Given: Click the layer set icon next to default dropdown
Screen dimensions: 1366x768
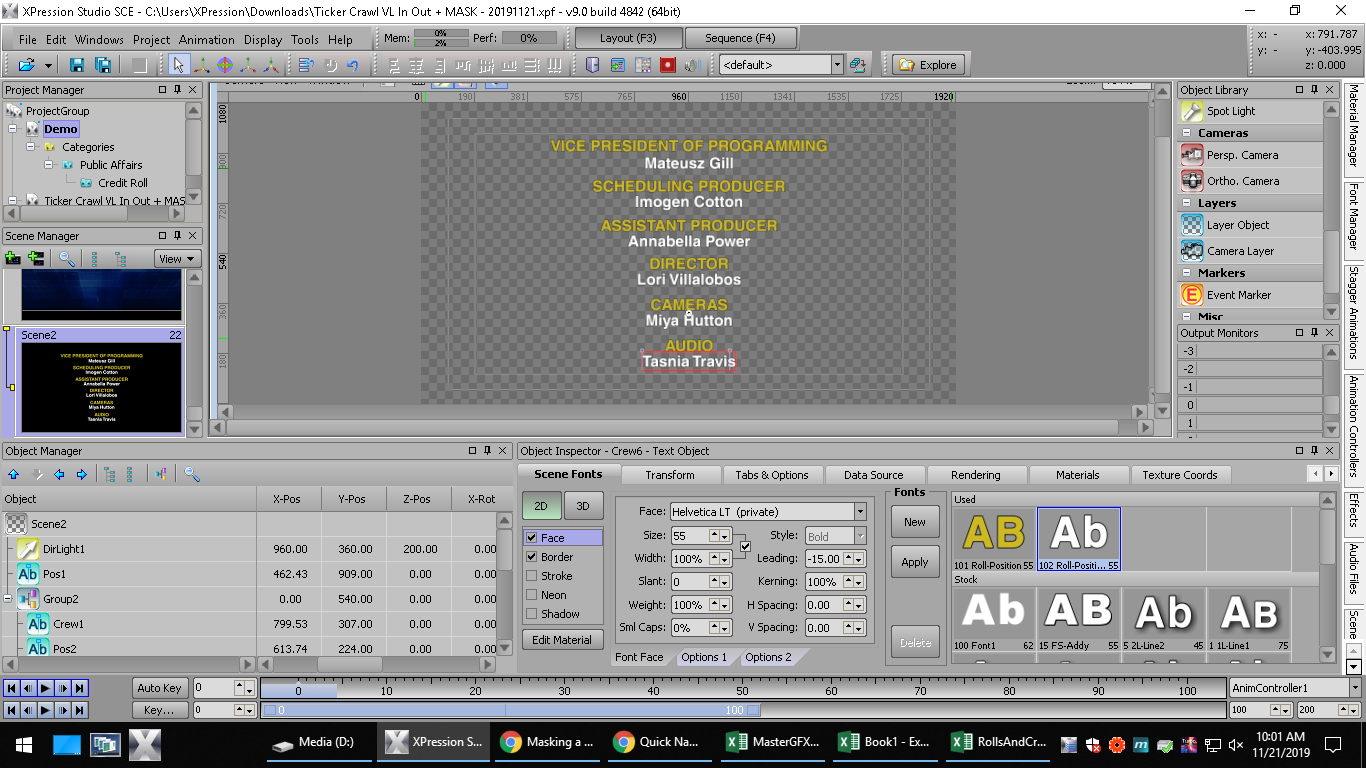Looking at the screenshot, I should tap(857, 65).
